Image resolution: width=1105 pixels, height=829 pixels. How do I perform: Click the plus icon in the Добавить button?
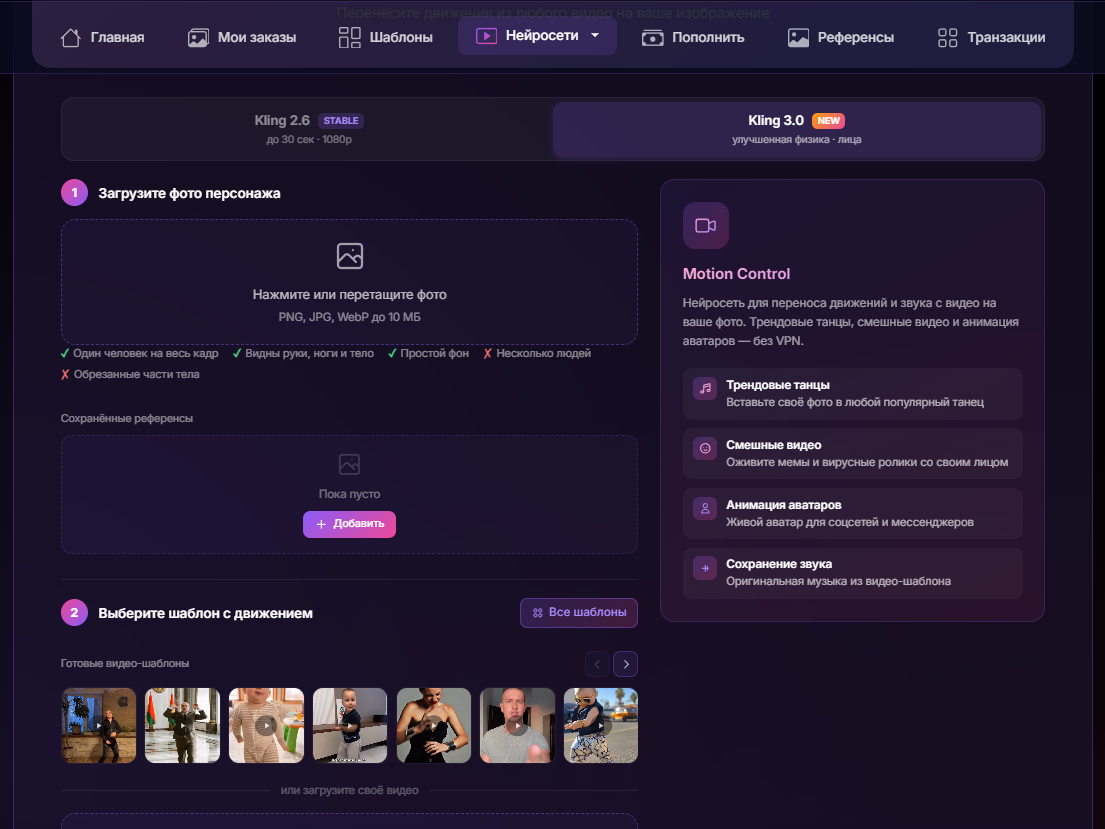[321, 524]
